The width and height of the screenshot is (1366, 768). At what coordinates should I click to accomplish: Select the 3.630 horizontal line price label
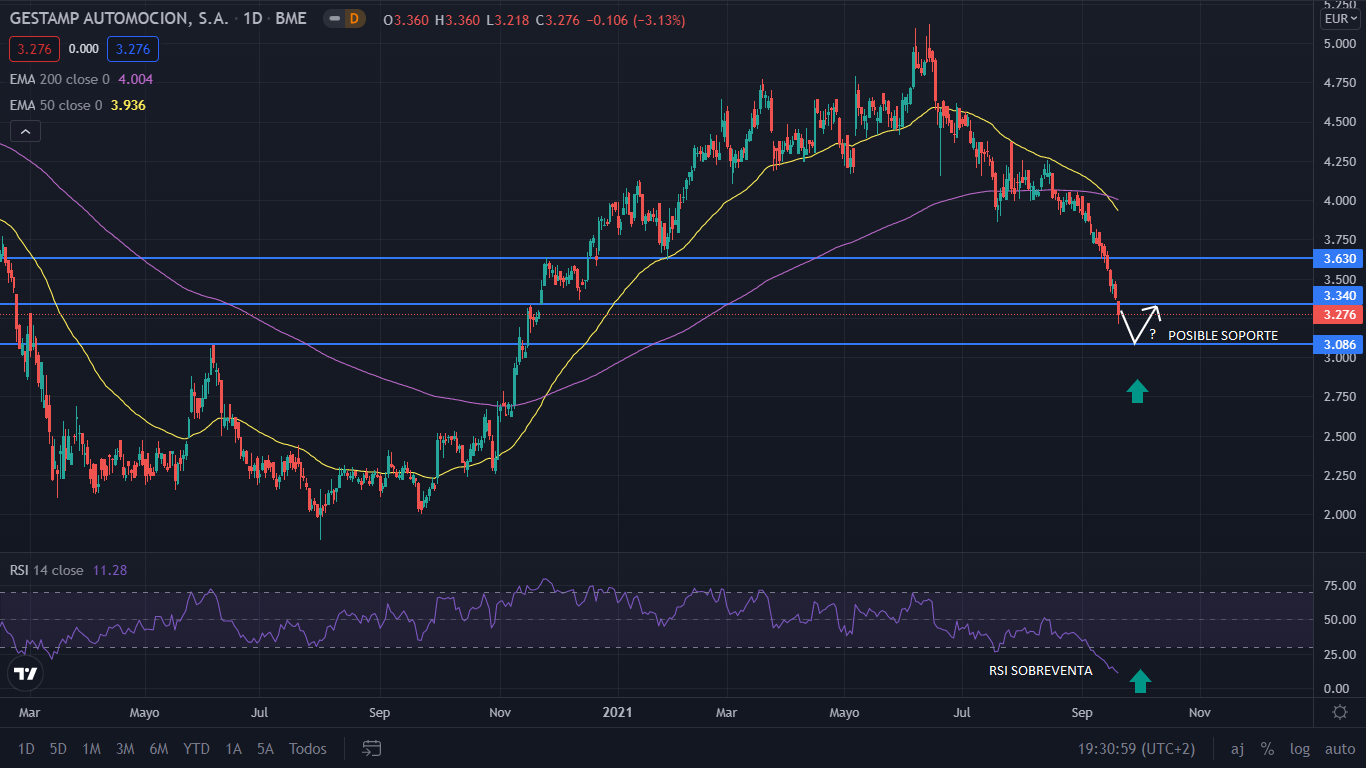pos(1340,258)
